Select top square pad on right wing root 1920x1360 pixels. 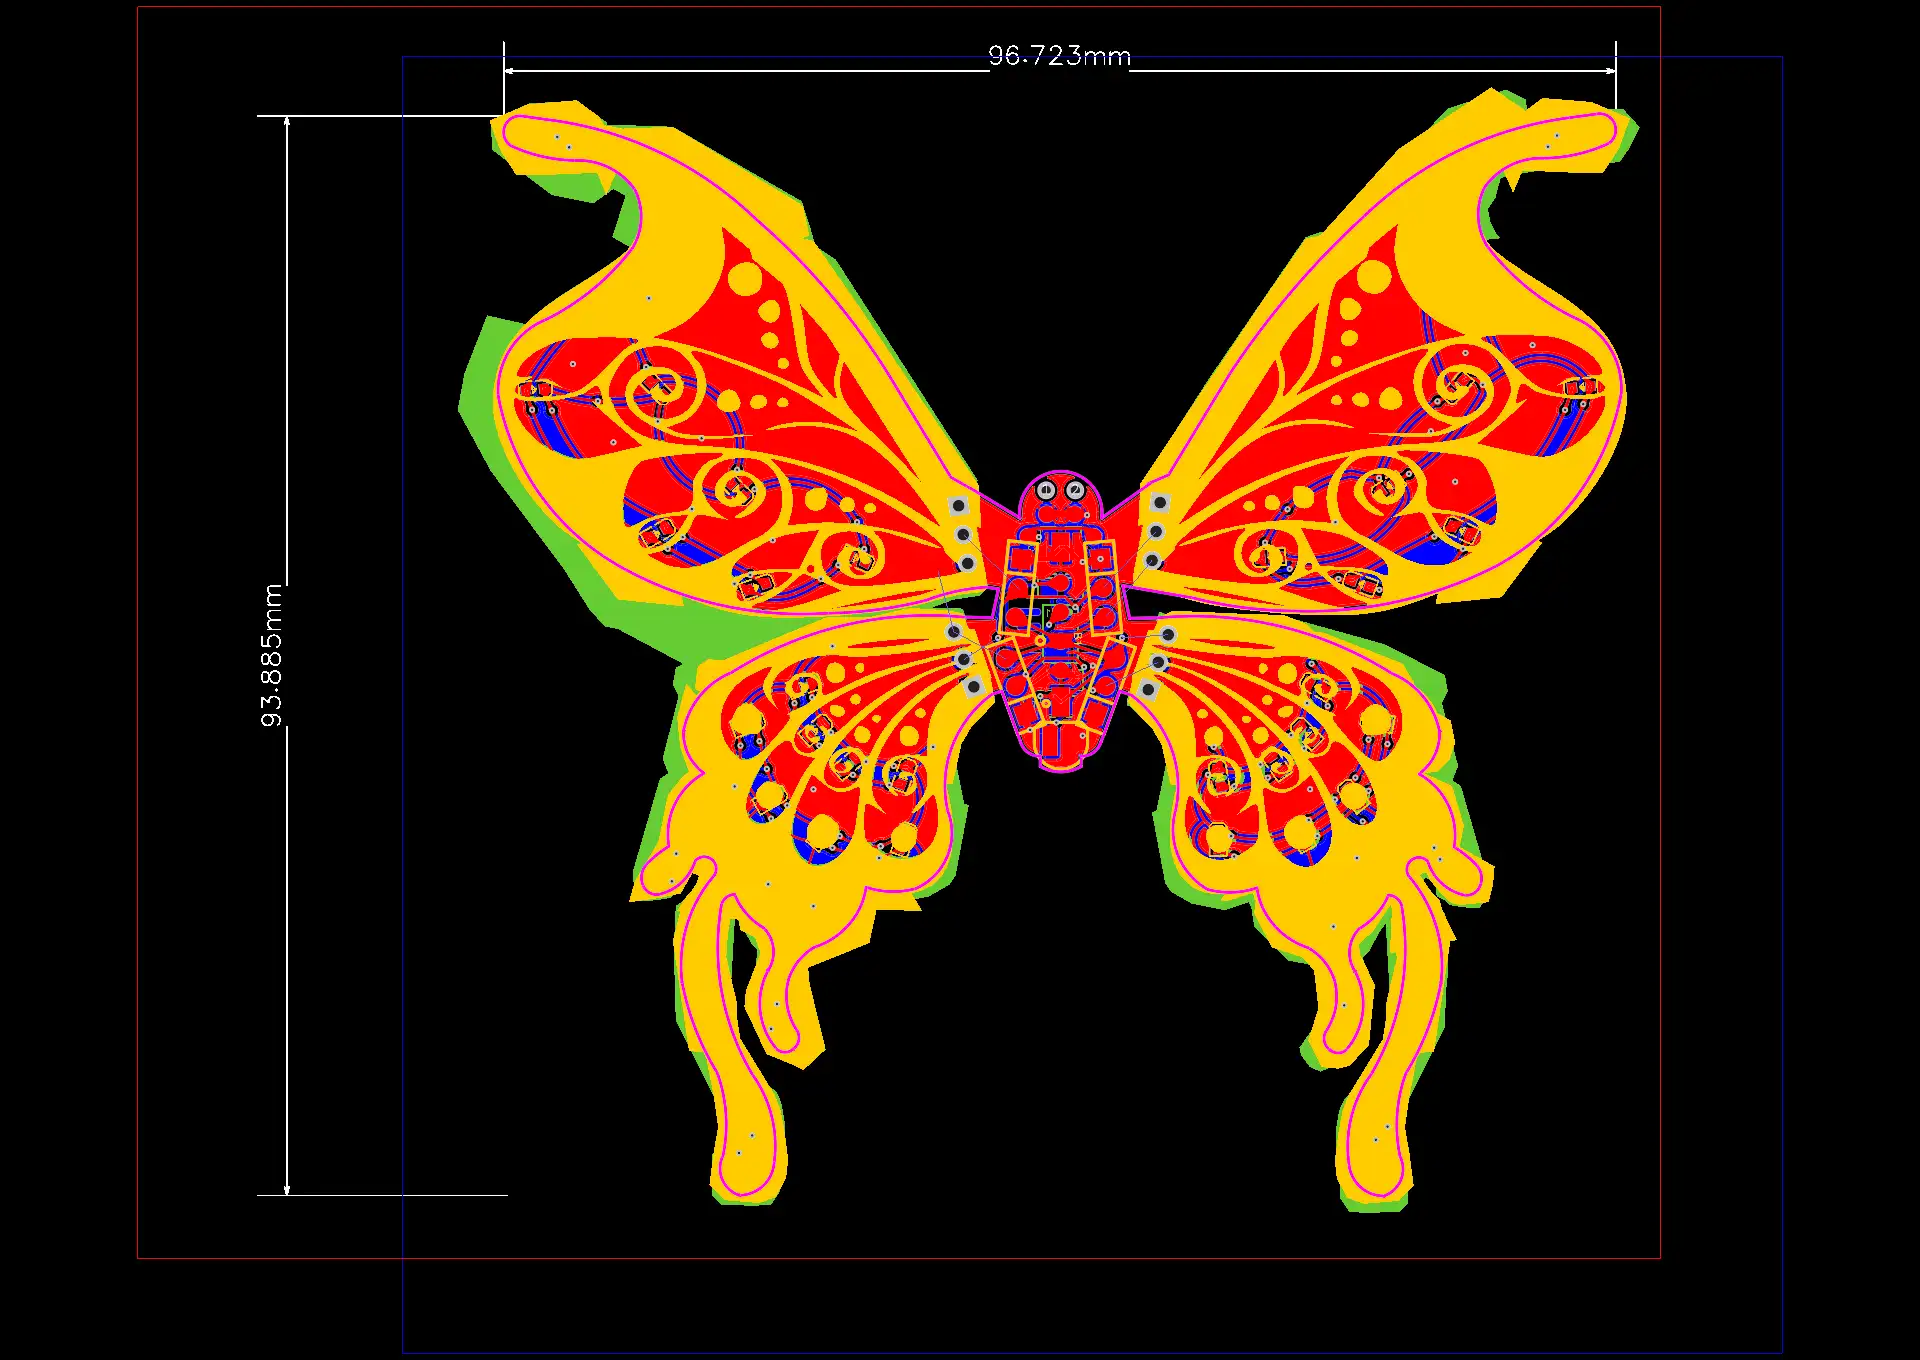1160,503
